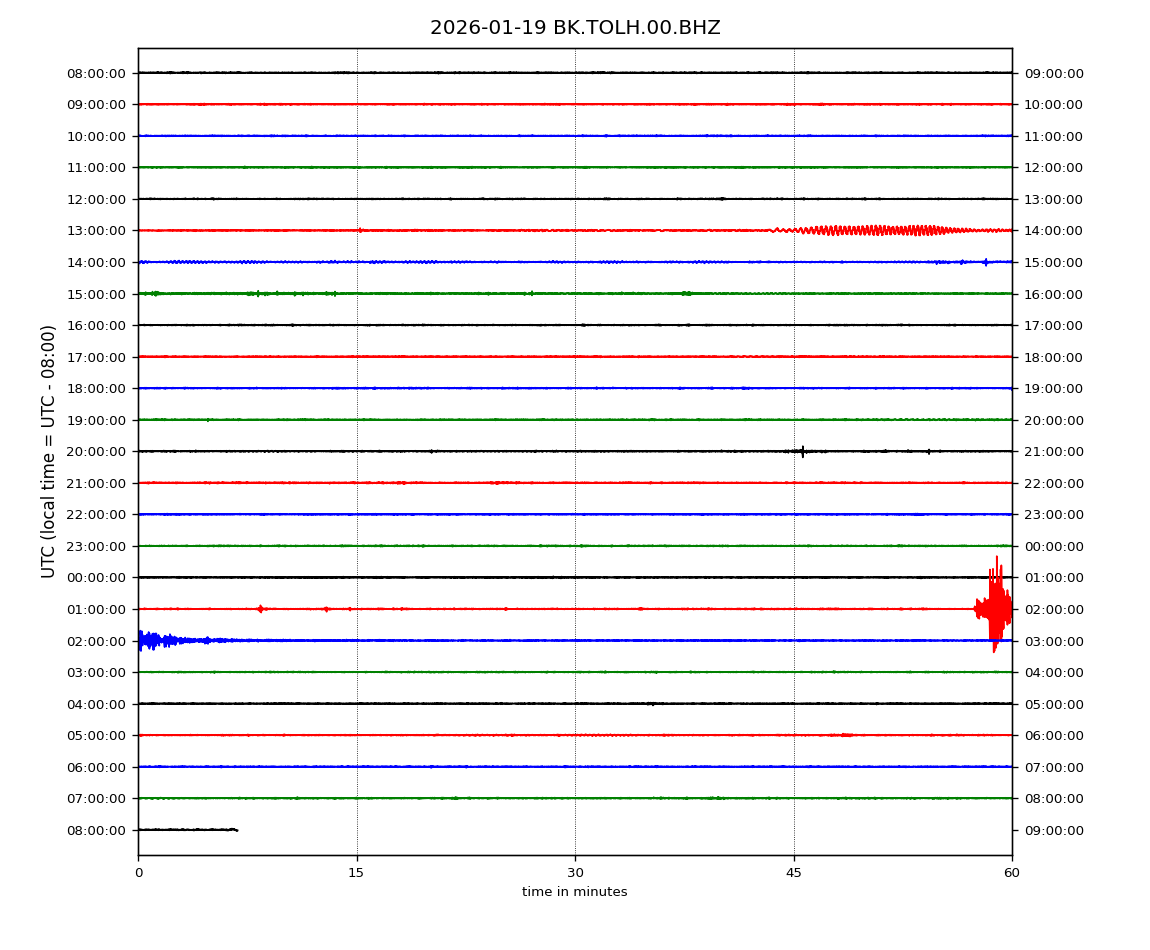
Task: Click the right-axis 23:00:00 time label
Action: point(1054,515)
